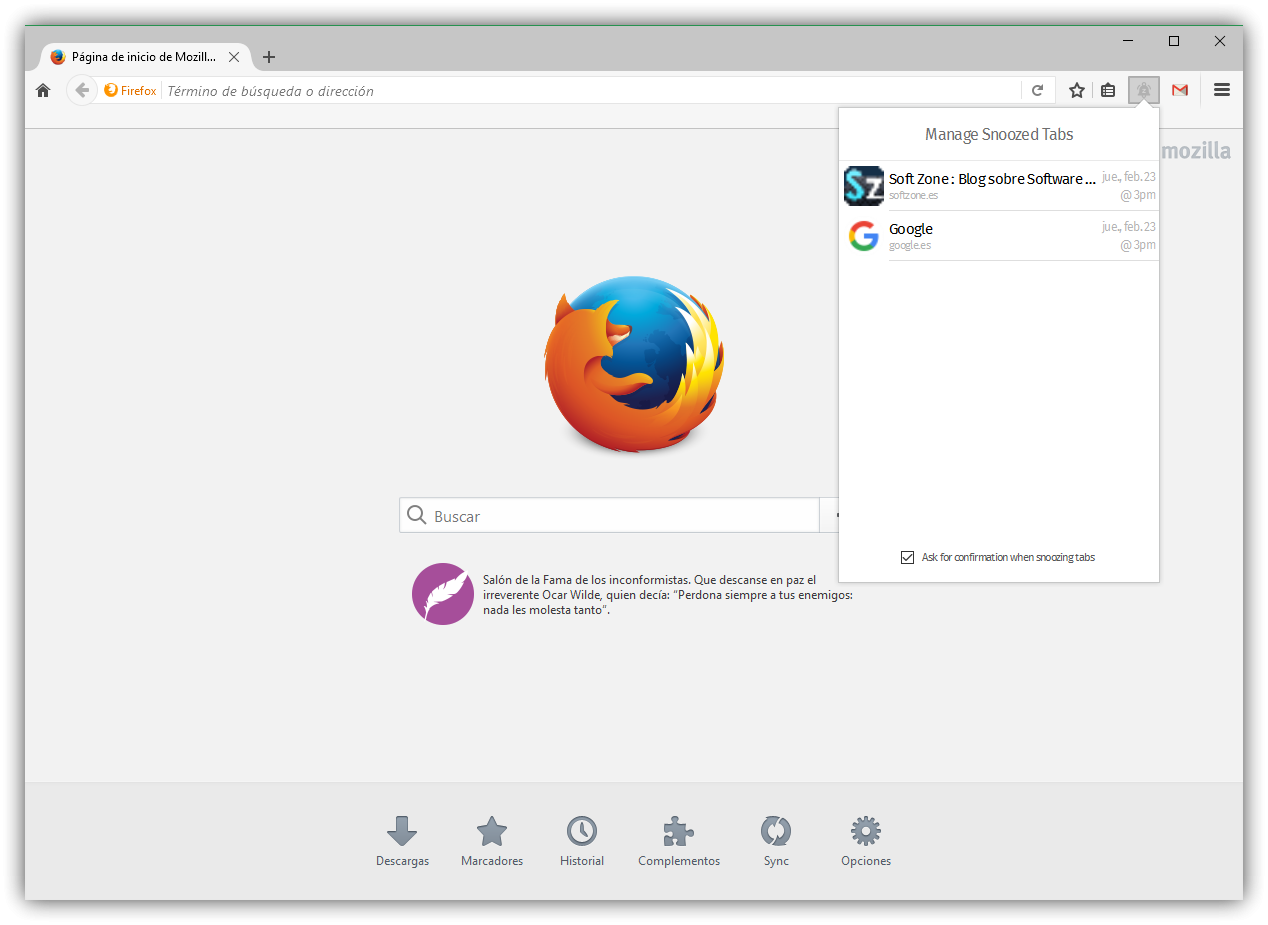This screenshot has height=925, width=1268.
Task: Click the purple feather snippet icon
Action: click(443, 594)
